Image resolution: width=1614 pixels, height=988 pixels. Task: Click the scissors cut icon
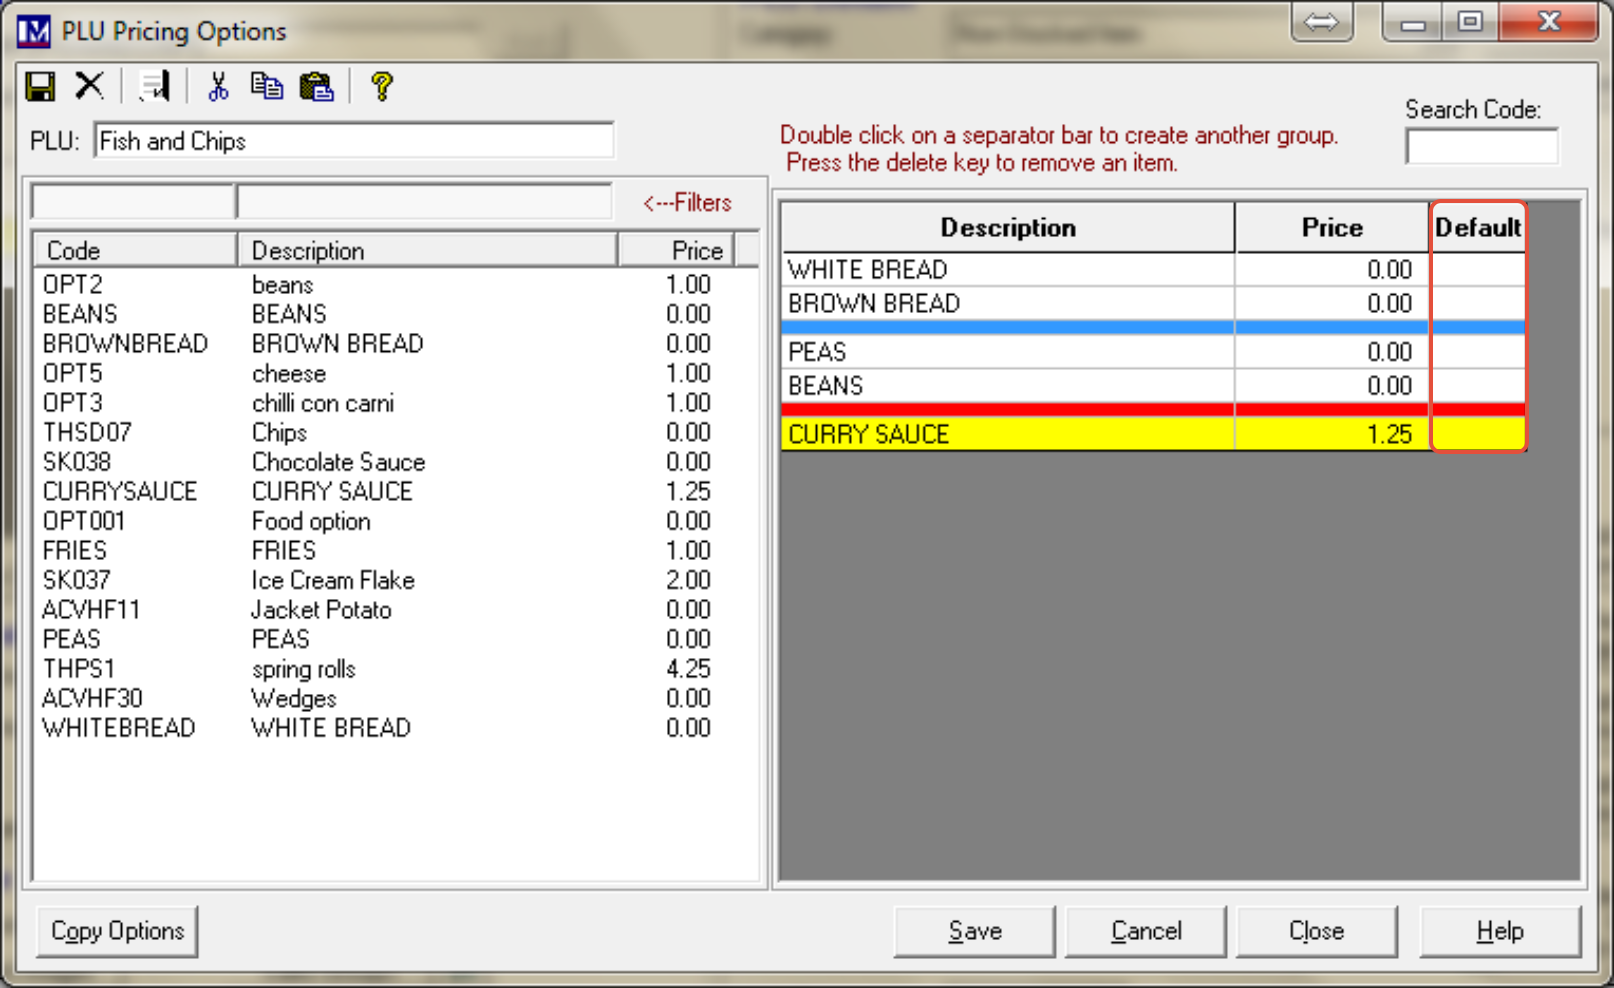[218, 87]
